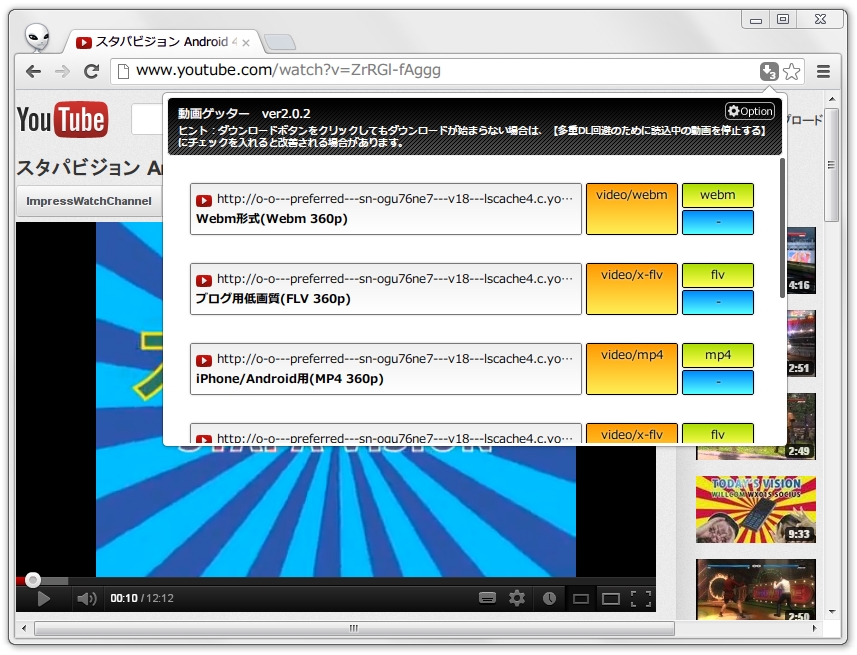Click the page horizontal scrollbar
This screenshot has width=857, height=655.
pos(354,629)
